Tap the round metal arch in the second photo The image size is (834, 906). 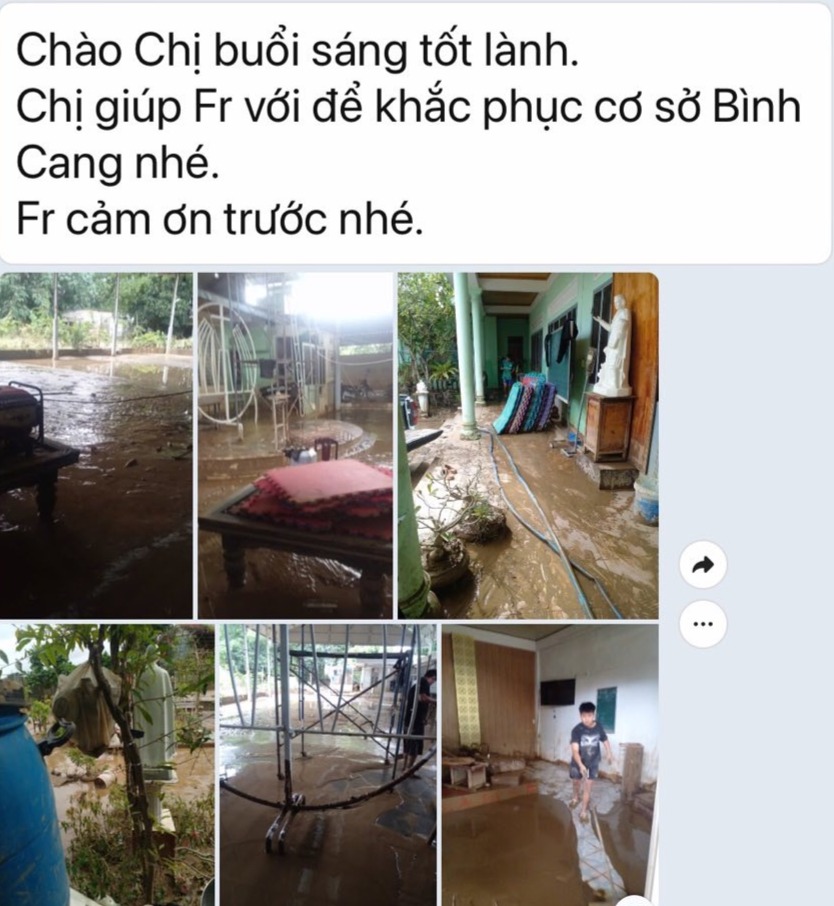click(227, 373)
